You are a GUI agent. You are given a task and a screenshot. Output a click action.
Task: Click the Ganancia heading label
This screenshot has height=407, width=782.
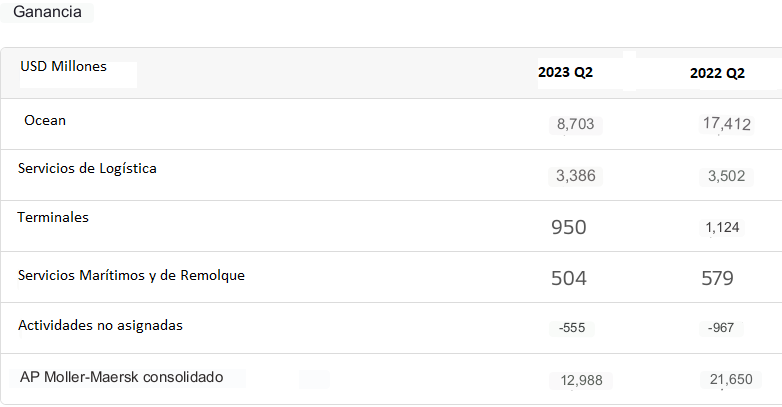pyautogui.click(x=47, y=11)
